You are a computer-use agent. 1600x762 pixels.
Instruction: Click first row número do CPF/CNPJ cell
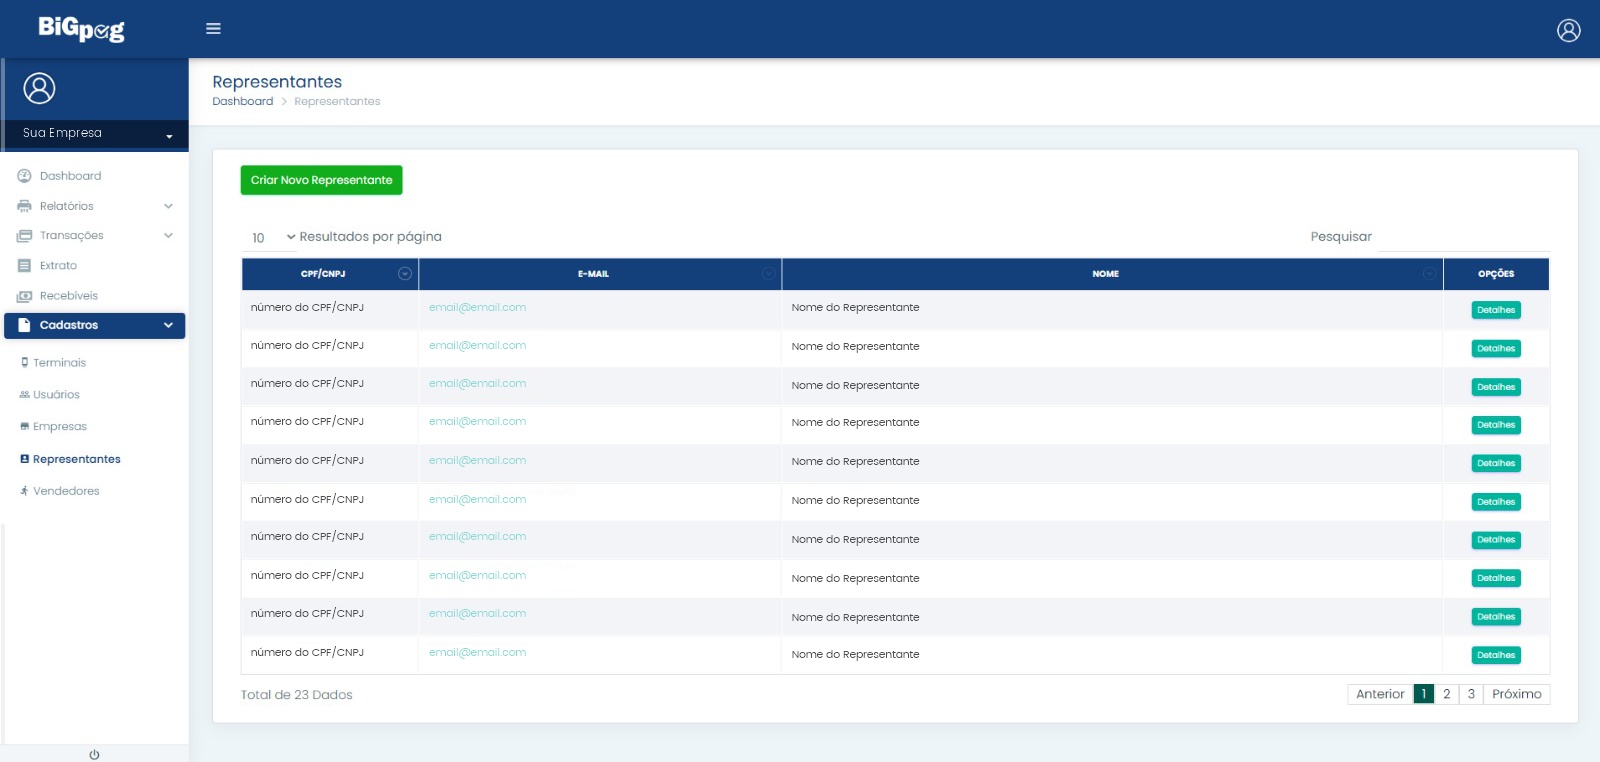point(330,308)
